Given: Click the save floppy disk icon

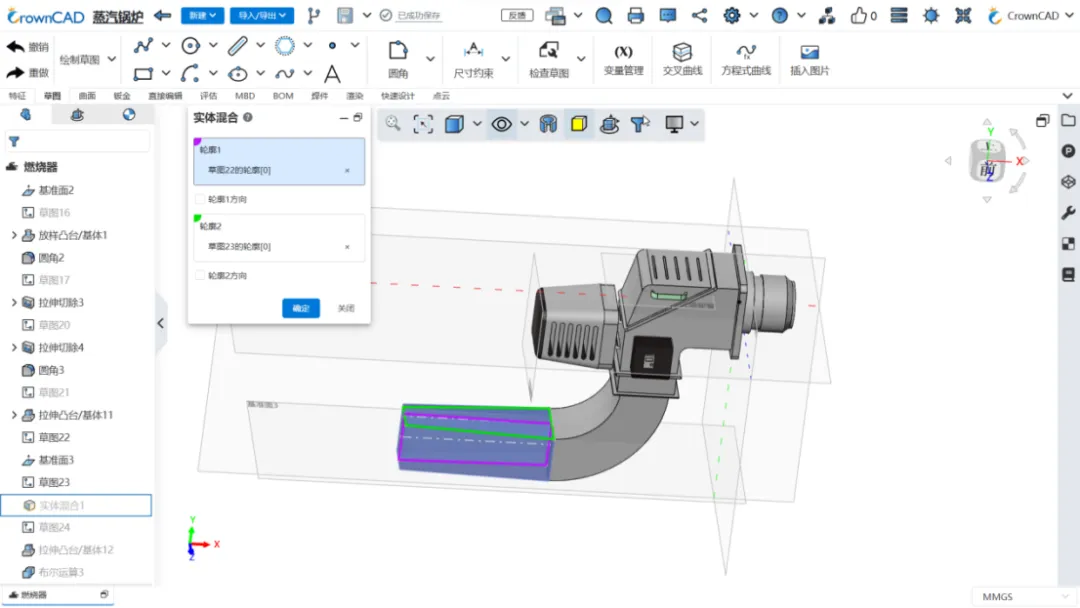Looking at the screenshot, I should pos(345,15).
